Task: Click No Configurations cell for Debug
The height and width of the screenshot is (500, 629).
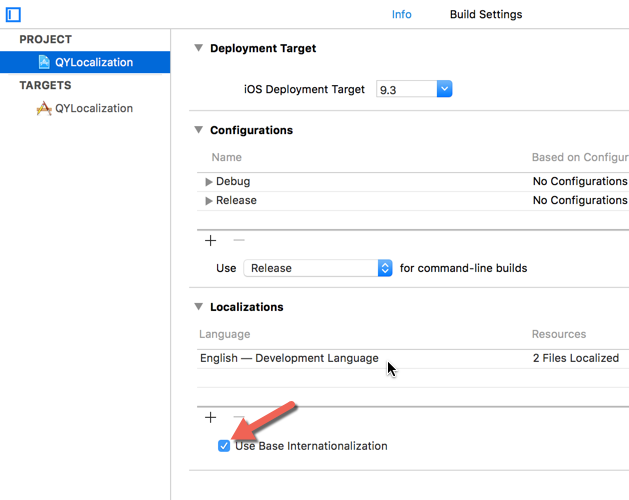Action: point(580,181)
